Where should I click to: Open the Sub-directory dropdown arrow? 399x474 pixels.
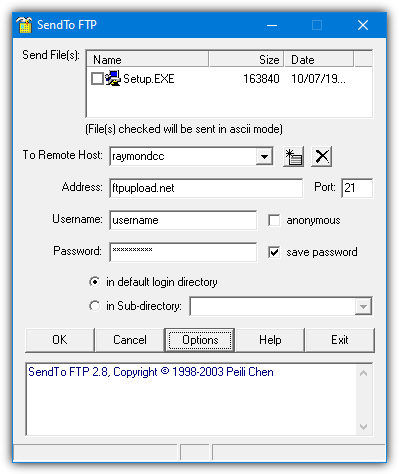coord(363,306)
